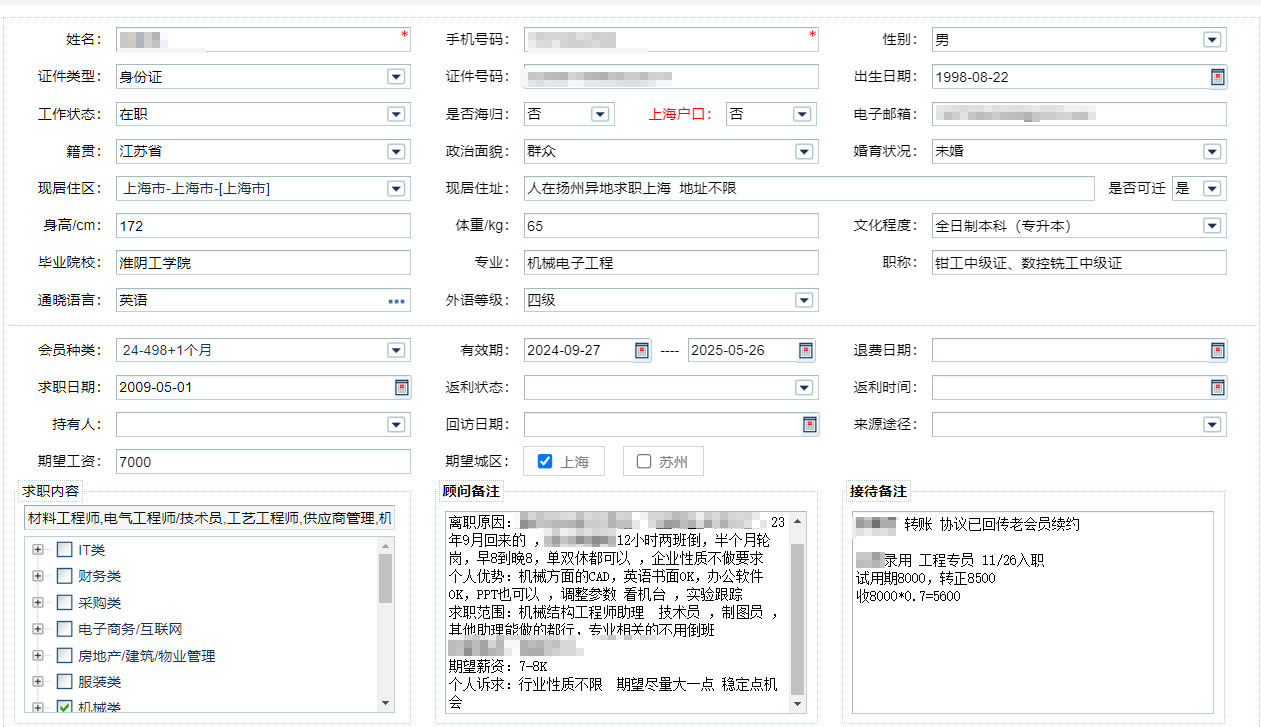
Task: Open the 籍贯 dropdown showing 江苏省
Action: pos(396,152)
